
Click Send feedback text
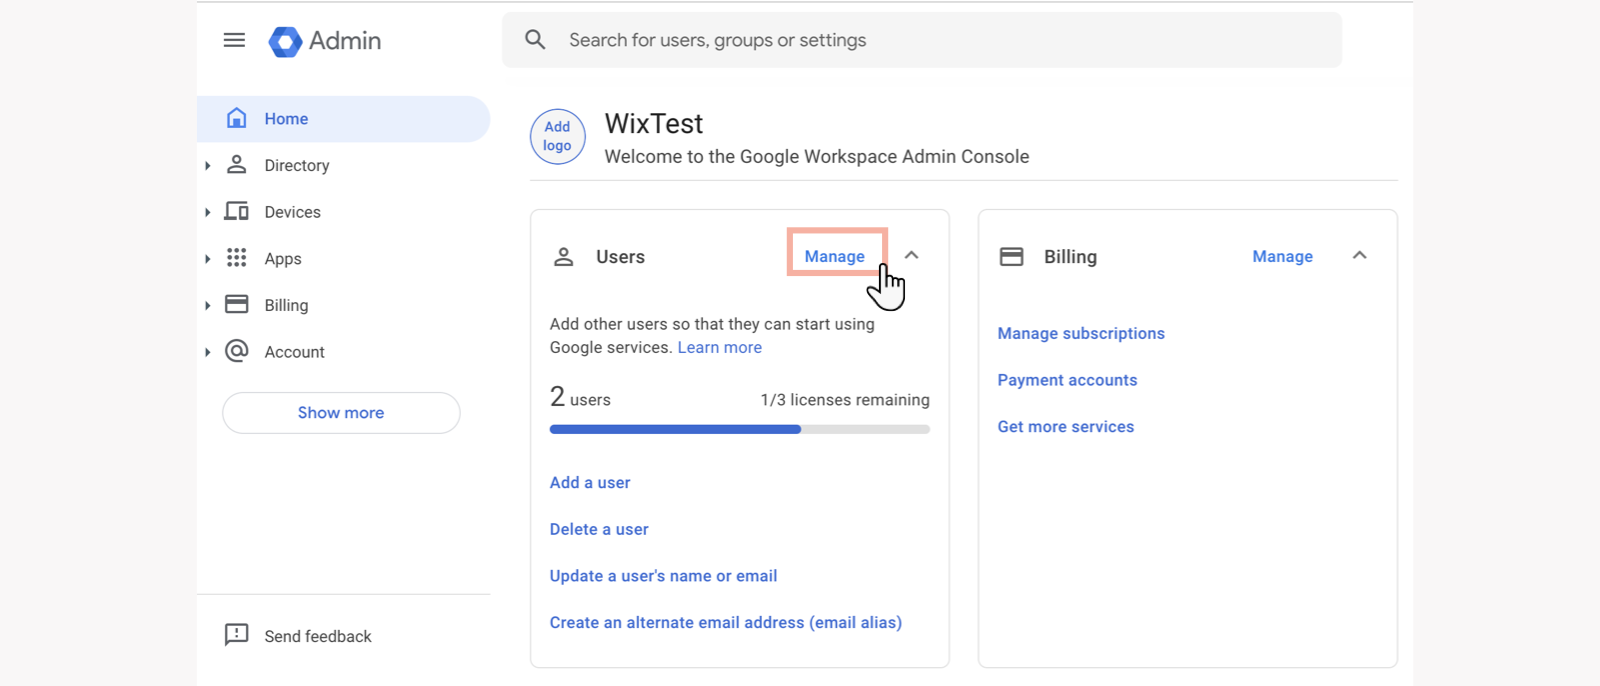[x=318, y=636]
